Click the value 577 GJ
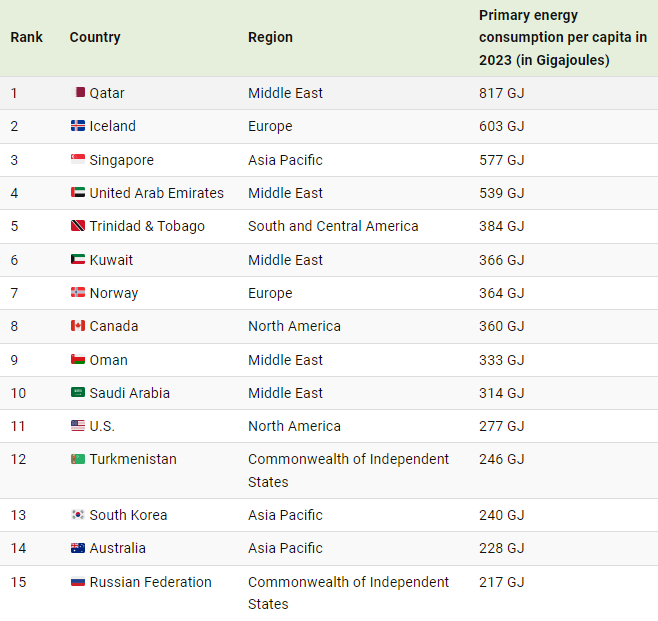This screenshot has height=621, width=658. [x=502, y=160]
